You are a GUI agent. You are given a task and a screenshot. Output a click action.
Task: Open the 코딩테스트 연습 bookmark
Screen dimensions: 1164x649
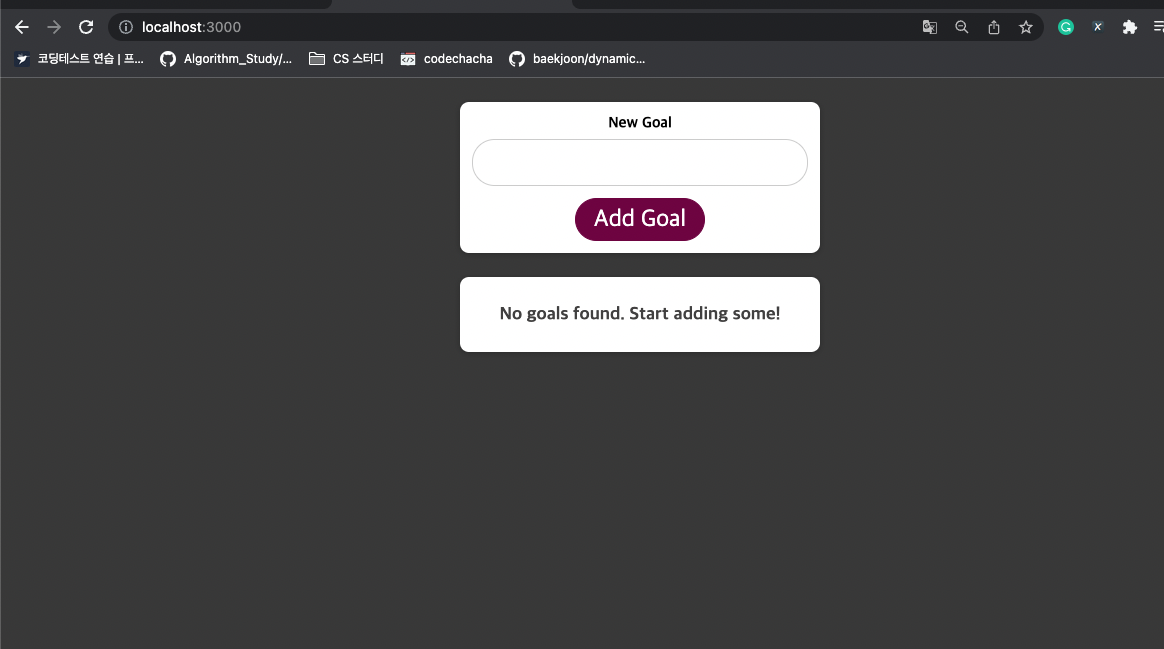(x=79, y=59)
